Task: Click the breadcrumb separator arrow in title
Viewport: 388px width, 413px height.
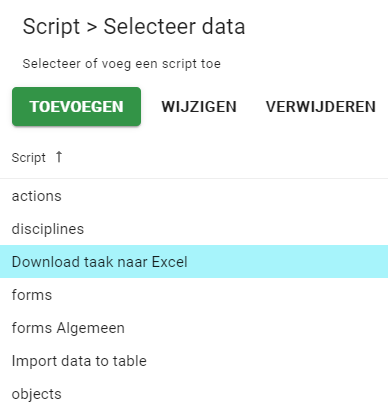Action: tap(92, 27)
